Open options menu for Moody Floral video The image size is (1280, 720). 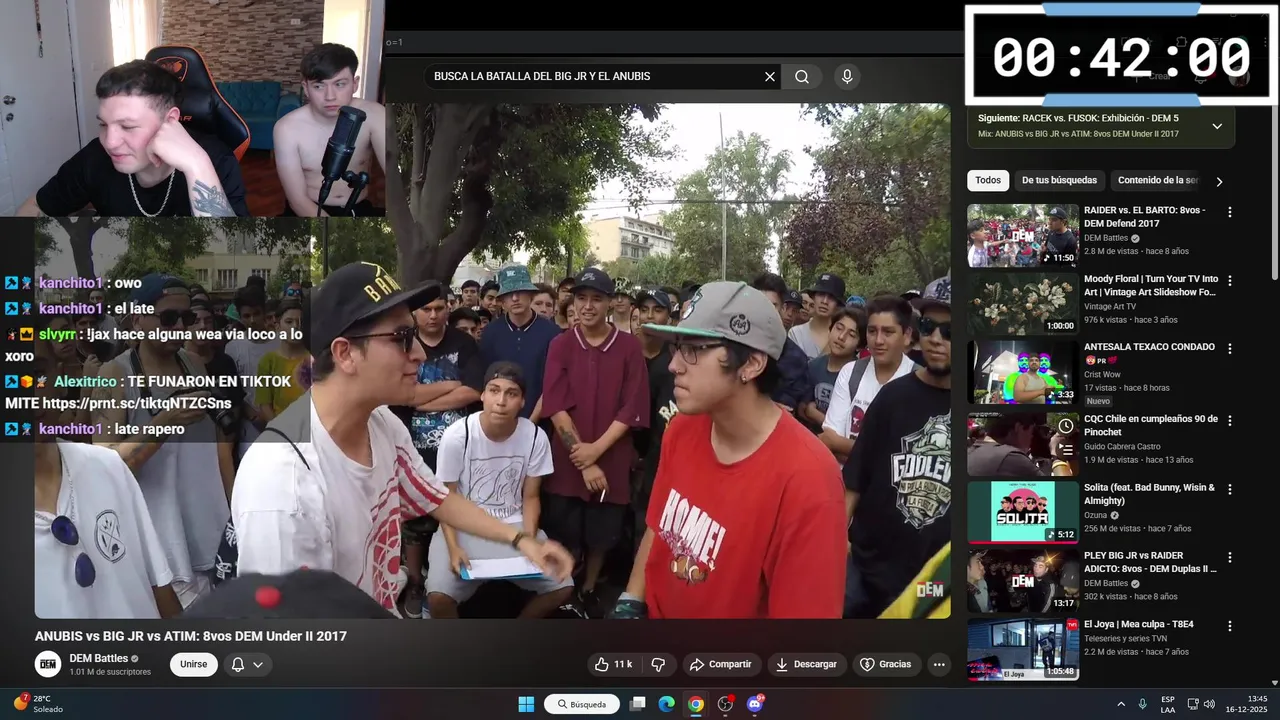[1230, 281]
